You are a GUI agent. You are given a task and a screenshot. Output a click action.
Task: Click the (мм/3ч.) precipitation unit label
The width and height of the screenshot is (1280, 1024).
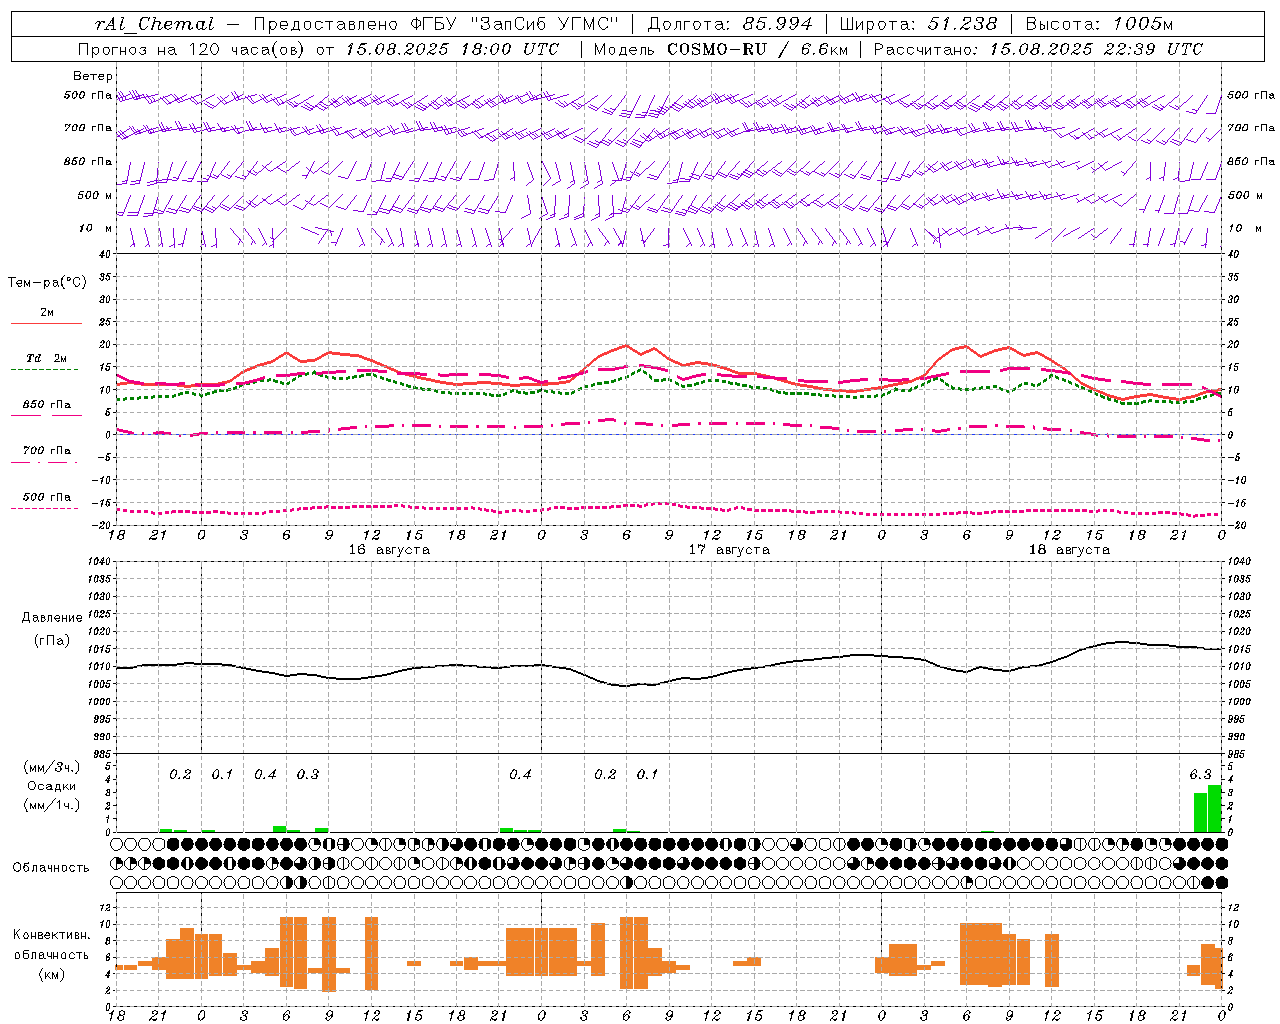(x=52, y=767)
